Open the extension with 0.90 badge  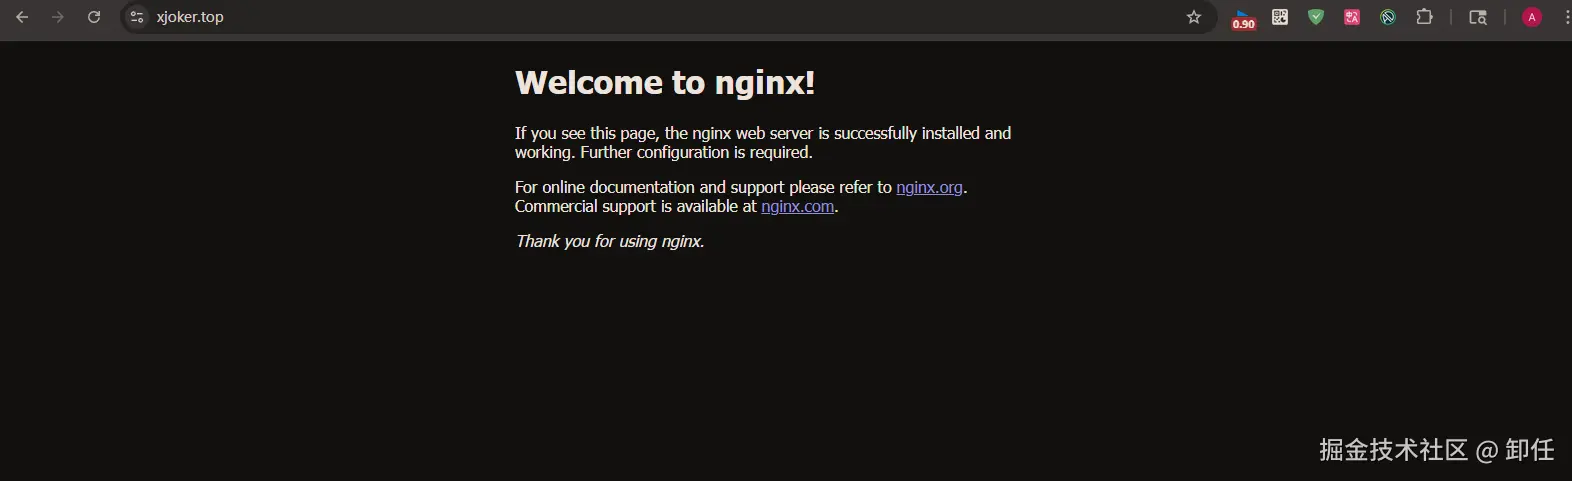coord(1243,18)
